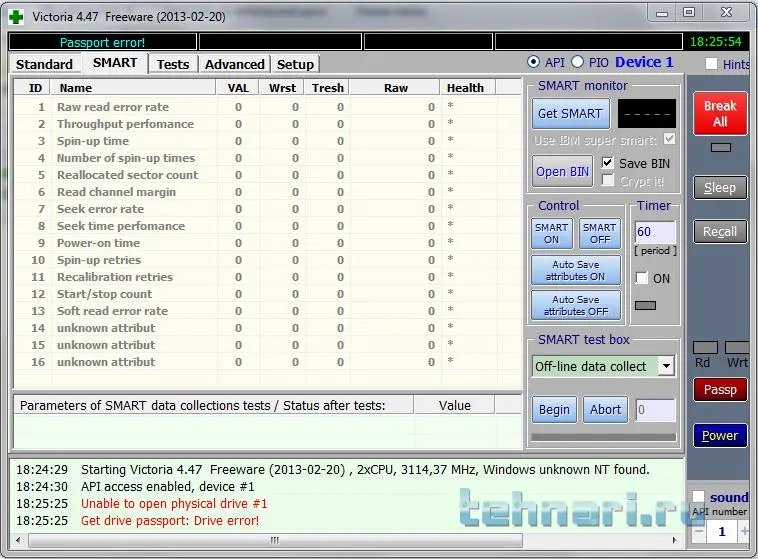This screenshot has width=758, height=559.
Task: Click the red Break All button
Action: point(720,114)
